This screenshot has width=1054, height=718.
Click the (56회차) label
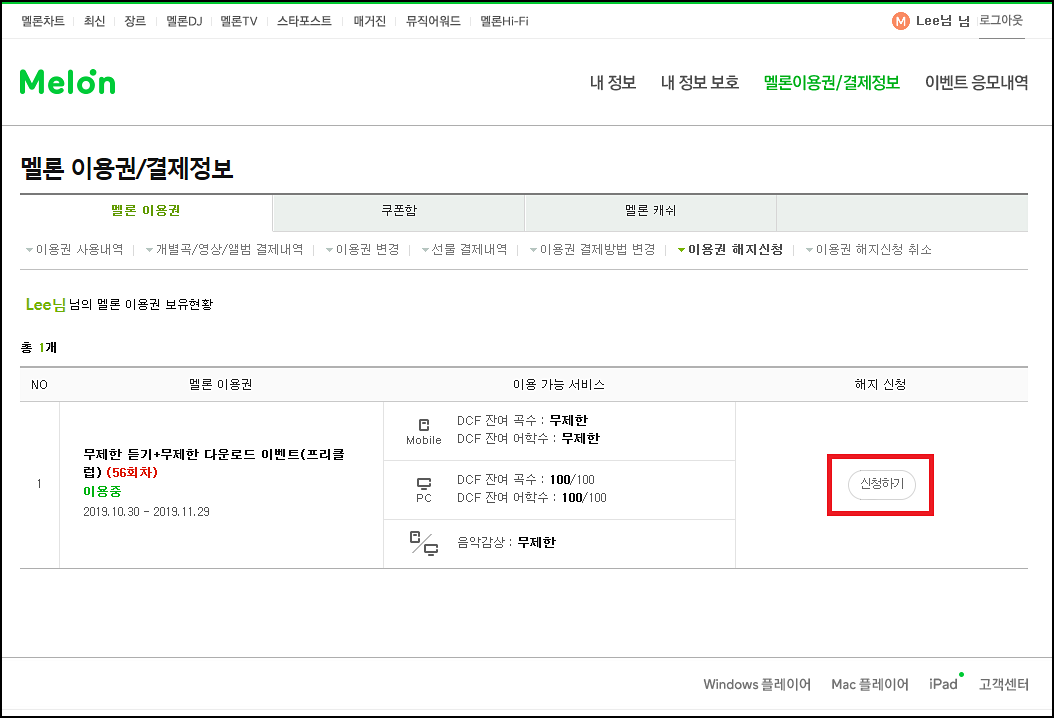point(132,473)
